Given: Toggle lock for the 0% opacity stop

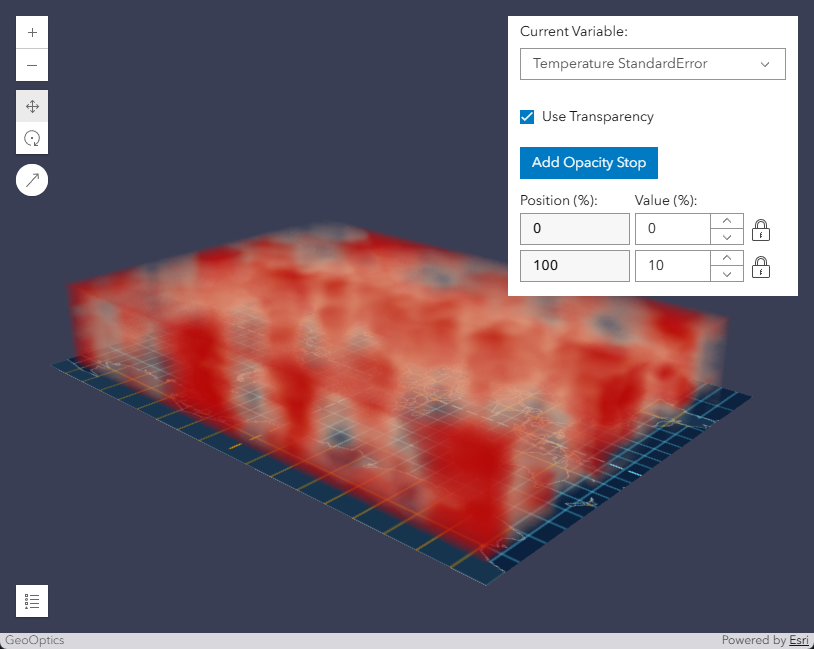Looking at the screenshot, I should click(761, 230).
